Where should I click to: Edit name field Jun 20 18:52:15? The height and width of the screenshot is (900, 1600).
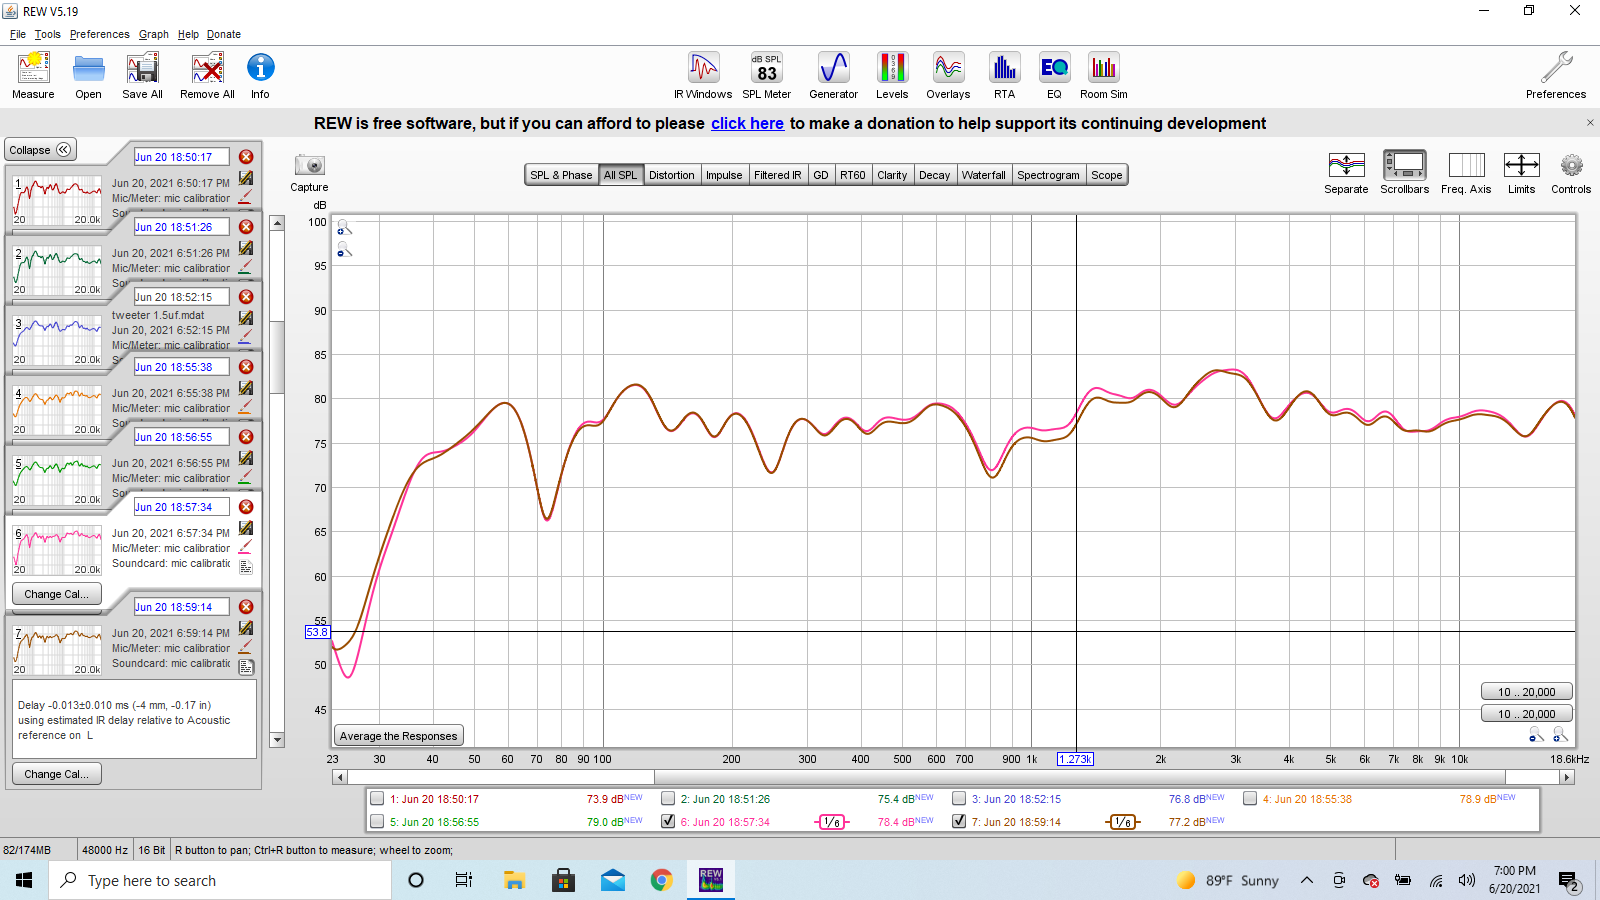pyautogui.click(x=181, y=297)
